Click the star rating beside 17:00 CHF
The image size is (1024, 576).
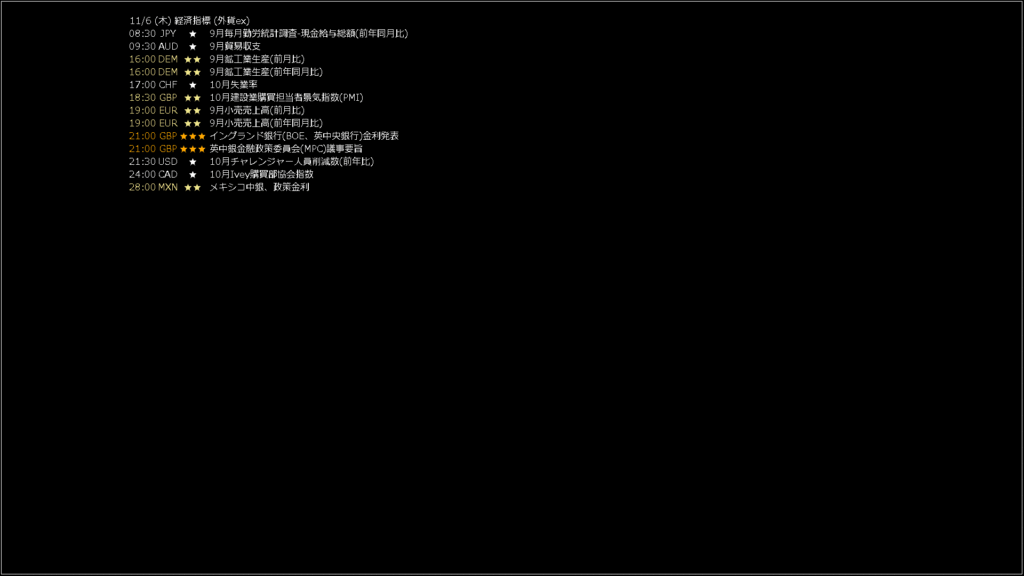click(193, 85)
